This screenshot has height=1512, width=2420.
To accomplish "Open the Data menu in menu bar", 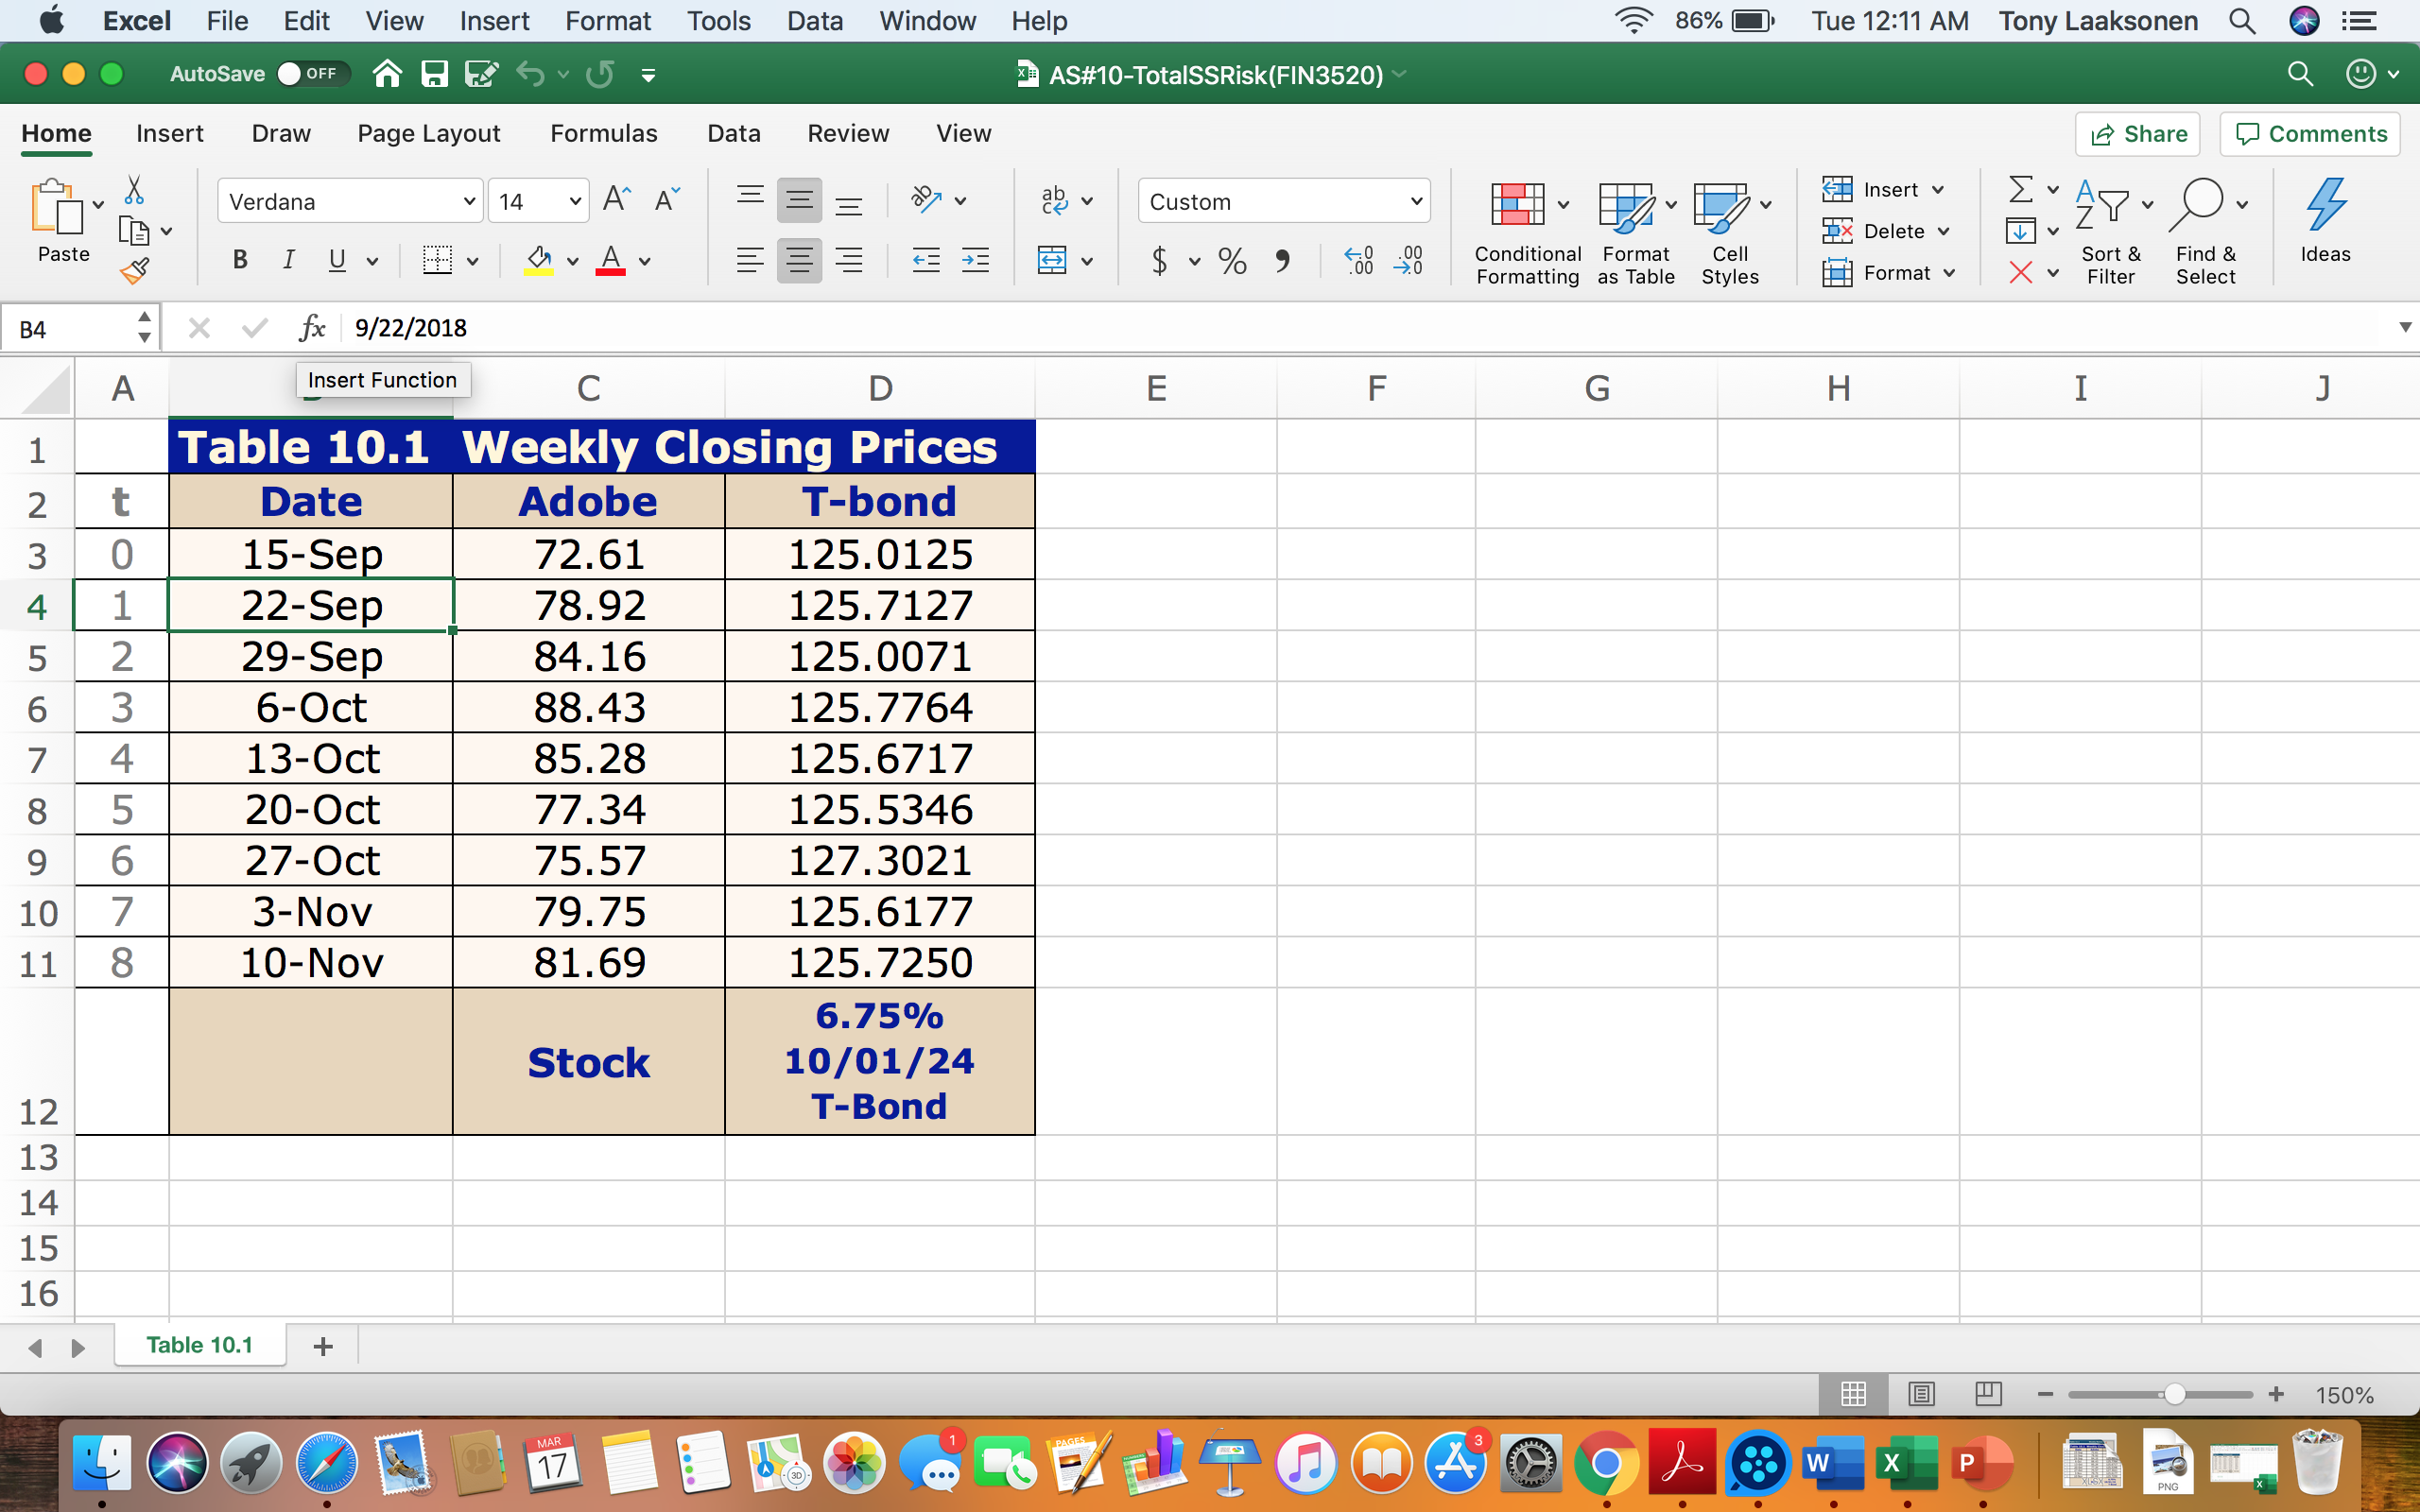I will click(814, 20).
